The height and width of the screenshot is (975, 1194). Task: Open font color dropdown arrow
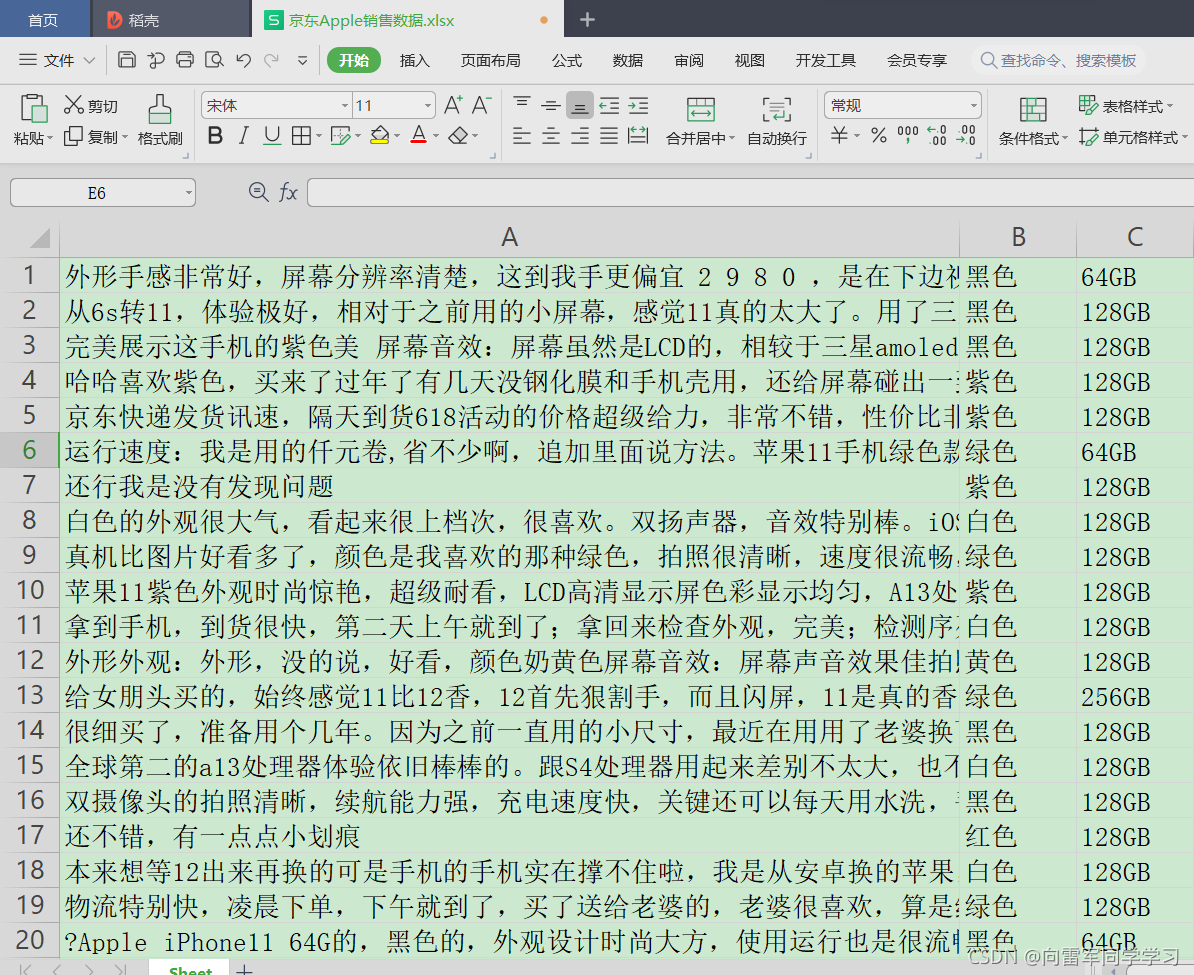click(436, 136)
